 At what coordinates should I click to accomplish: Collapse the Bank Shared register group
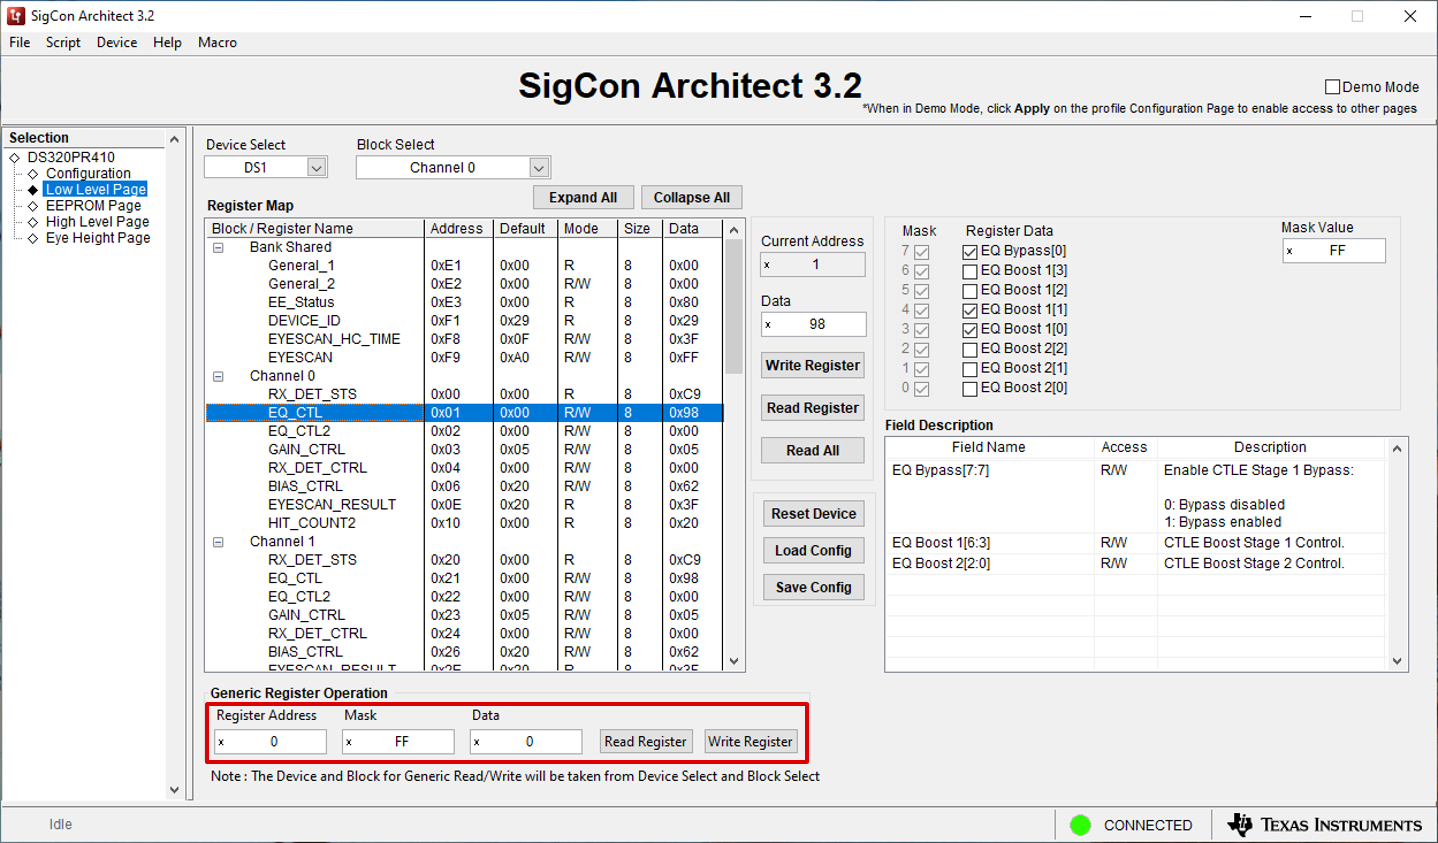coord(218,247)
